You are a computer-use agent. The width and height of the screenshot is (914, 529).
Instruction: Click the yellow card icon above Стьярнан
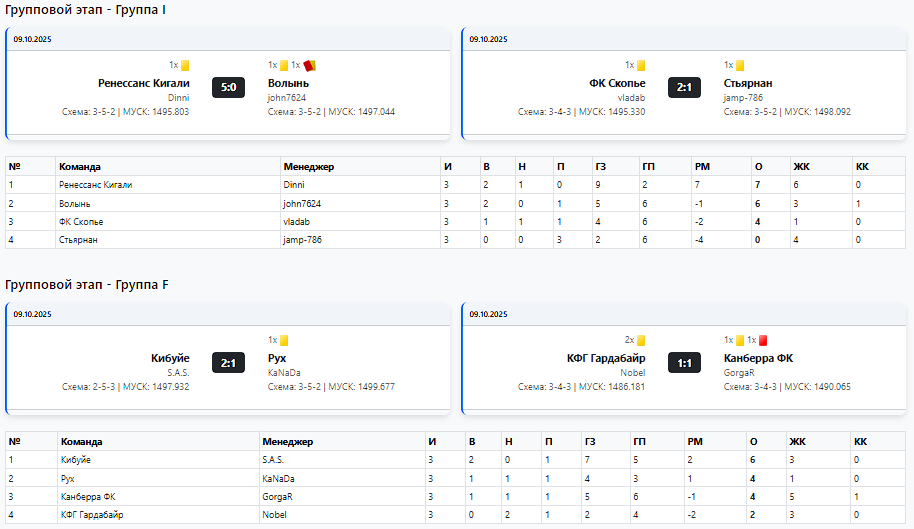pyautogui.click(x=740, y=66)
